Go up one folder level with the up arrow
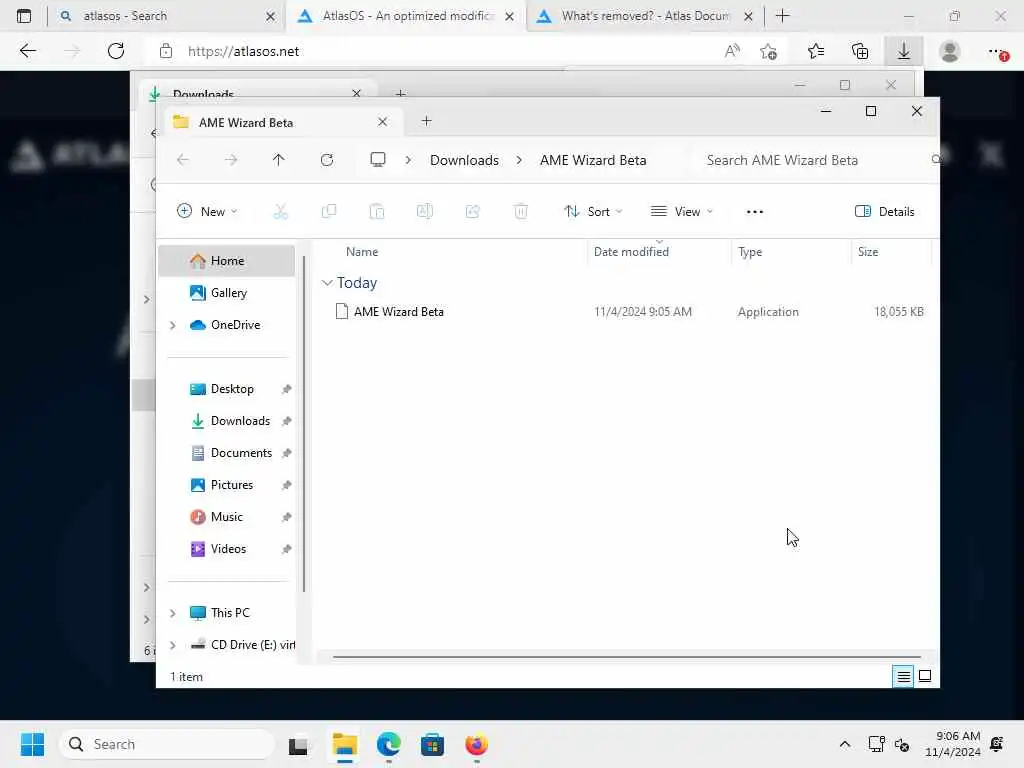This screenshot has width=1024, height=768. [x=279, y=160]
